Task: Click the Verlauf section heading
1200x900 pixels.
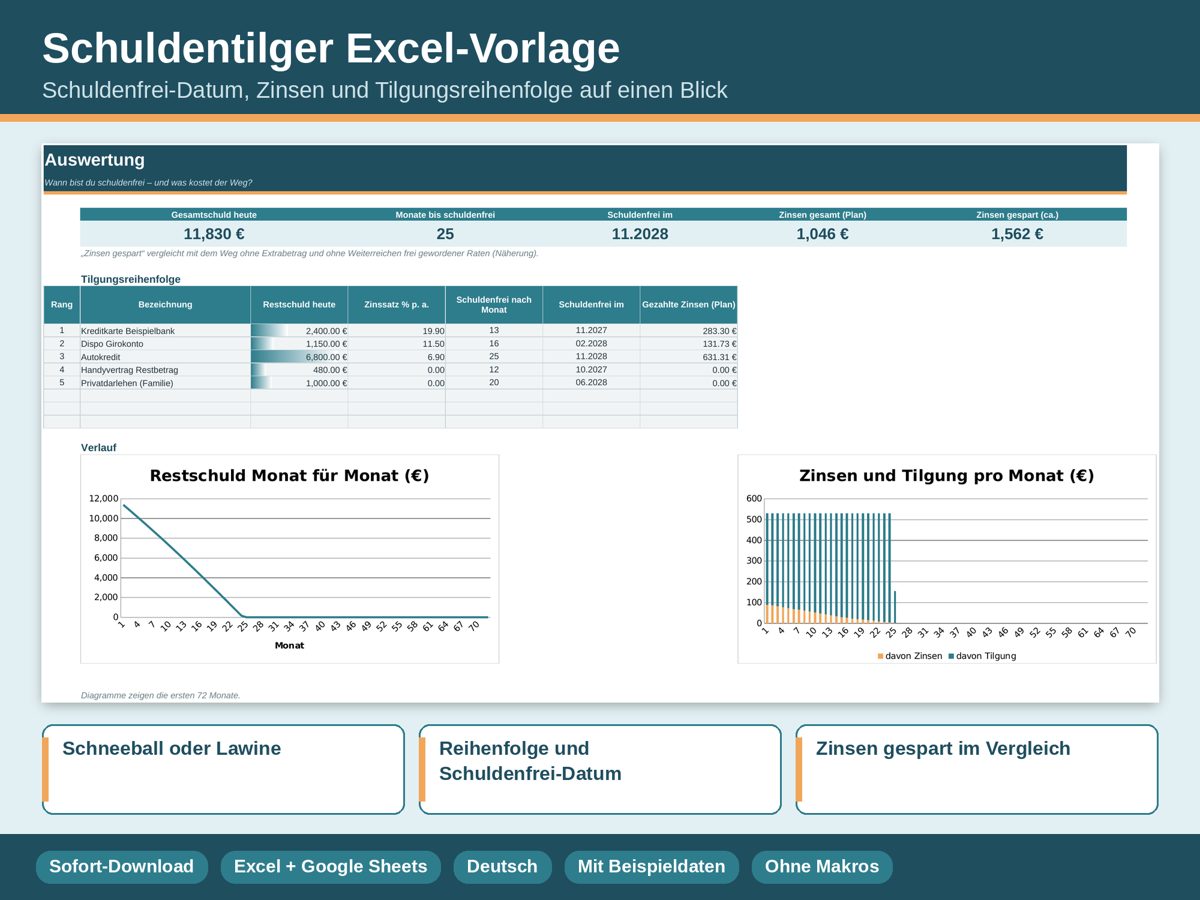Action: pos(99,448)
